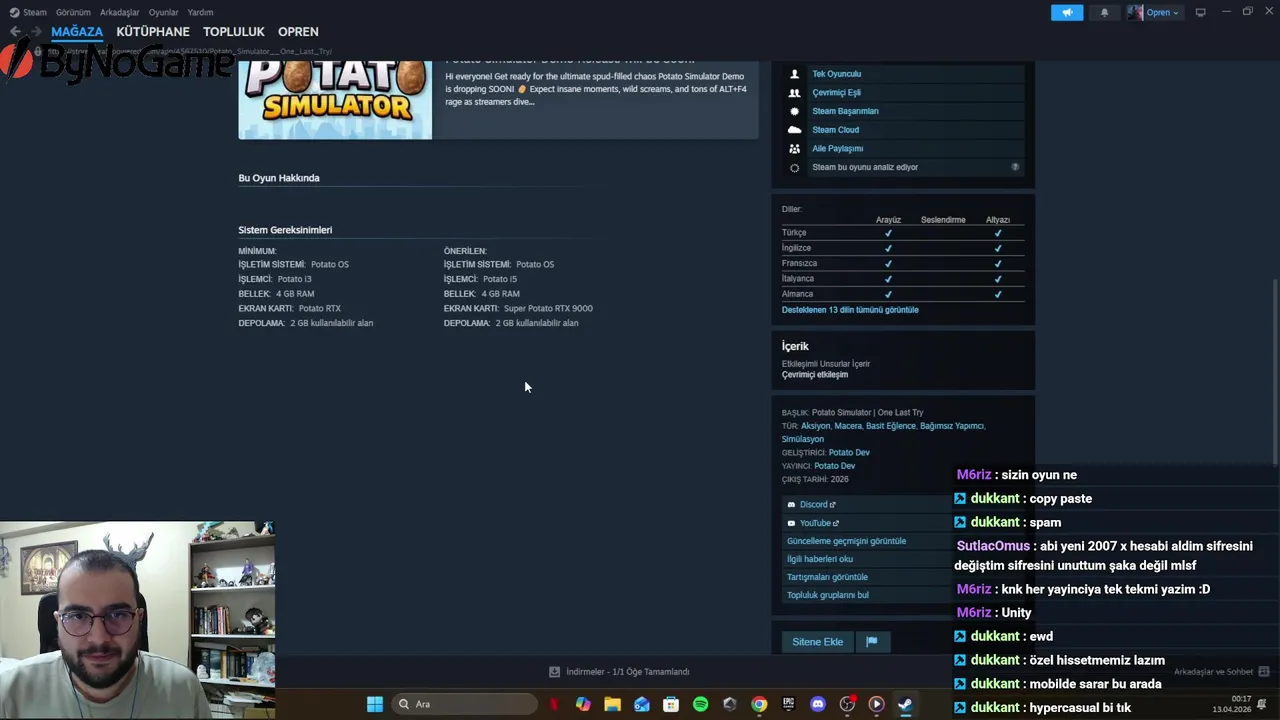The width and height of the screenshot is (1280, 720).
Task: Click the Çevrimiçi etkileşim content text
Action: click(815, 375)
